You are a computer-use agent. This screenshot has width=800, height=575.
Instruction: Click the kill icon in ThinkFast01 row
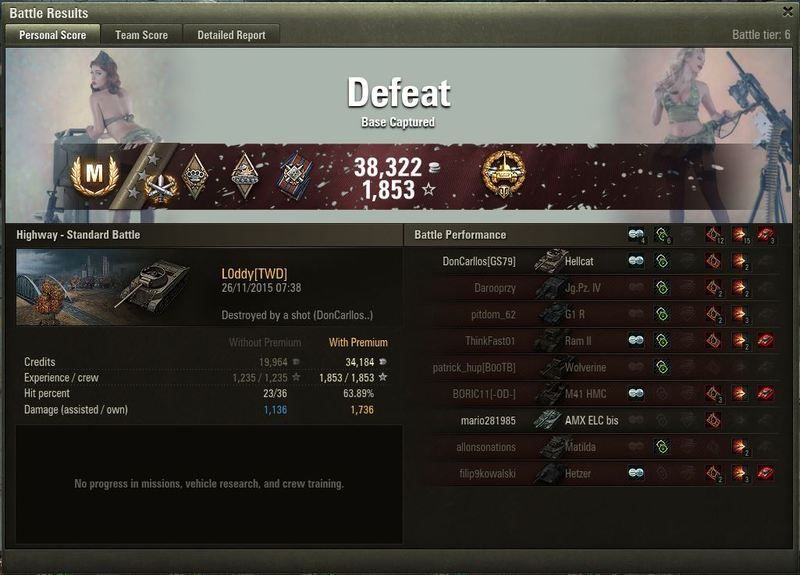(765, 340)
